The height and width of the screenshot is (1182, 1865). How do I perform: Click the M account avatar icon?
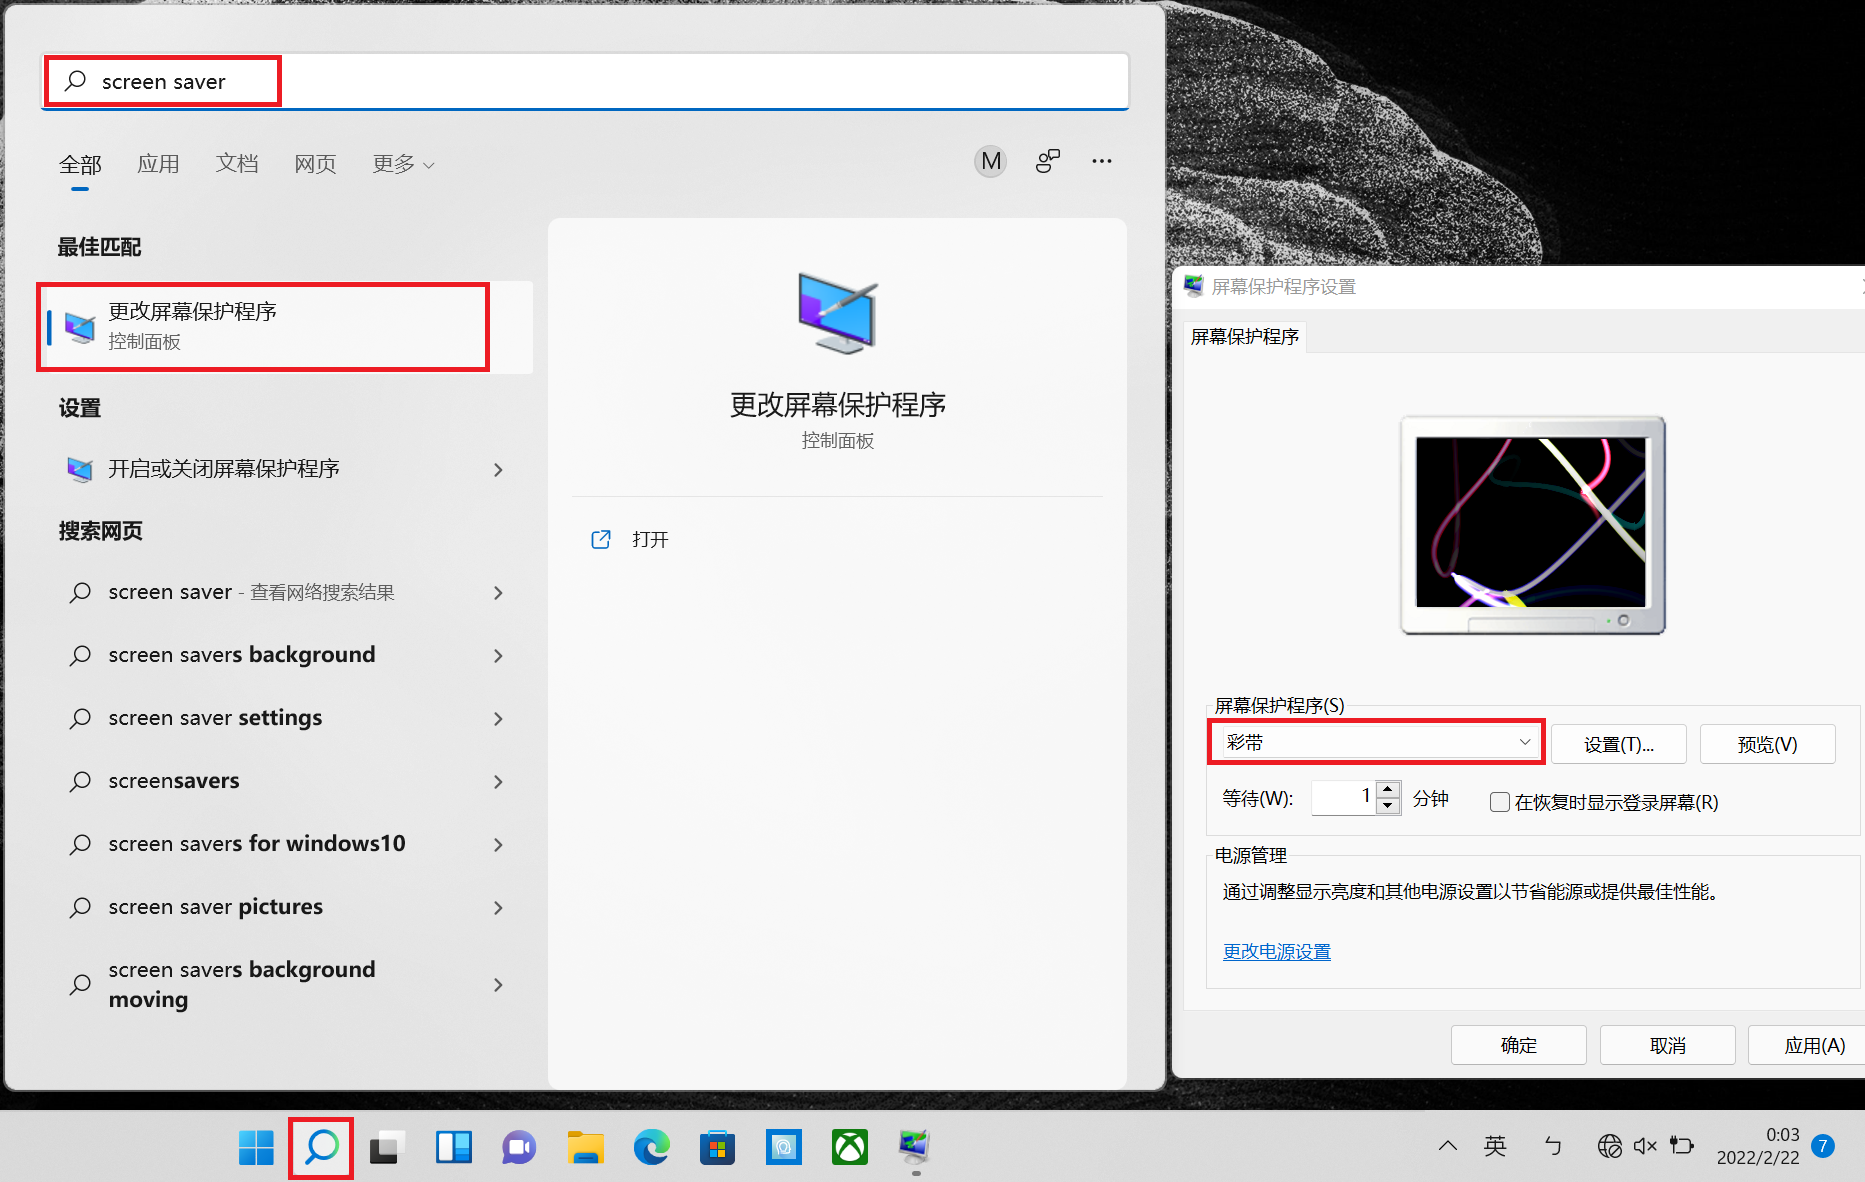tap(990, 161)
